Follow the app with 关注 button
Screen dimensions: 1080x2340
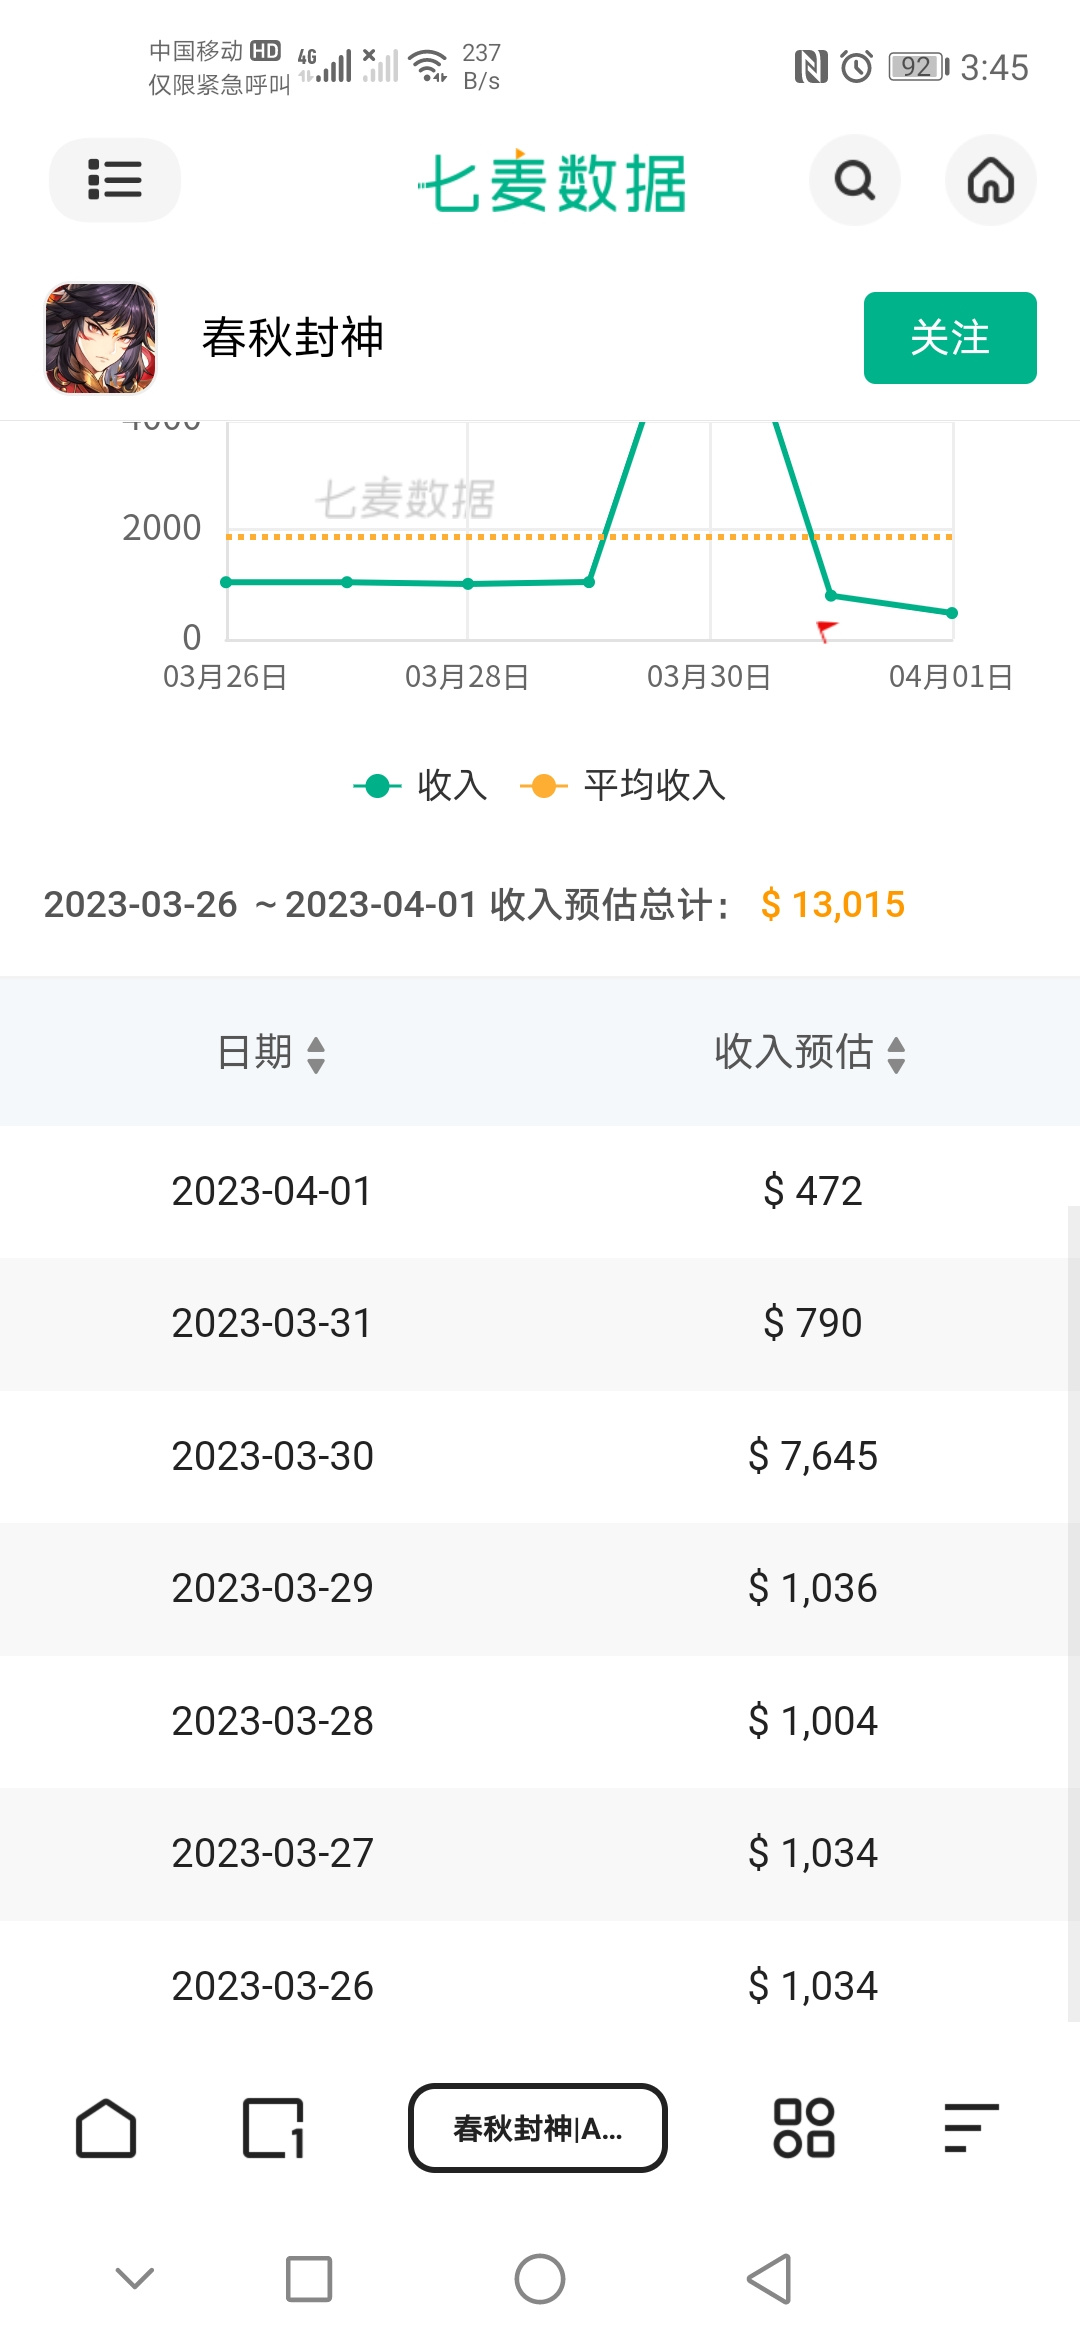950,338
